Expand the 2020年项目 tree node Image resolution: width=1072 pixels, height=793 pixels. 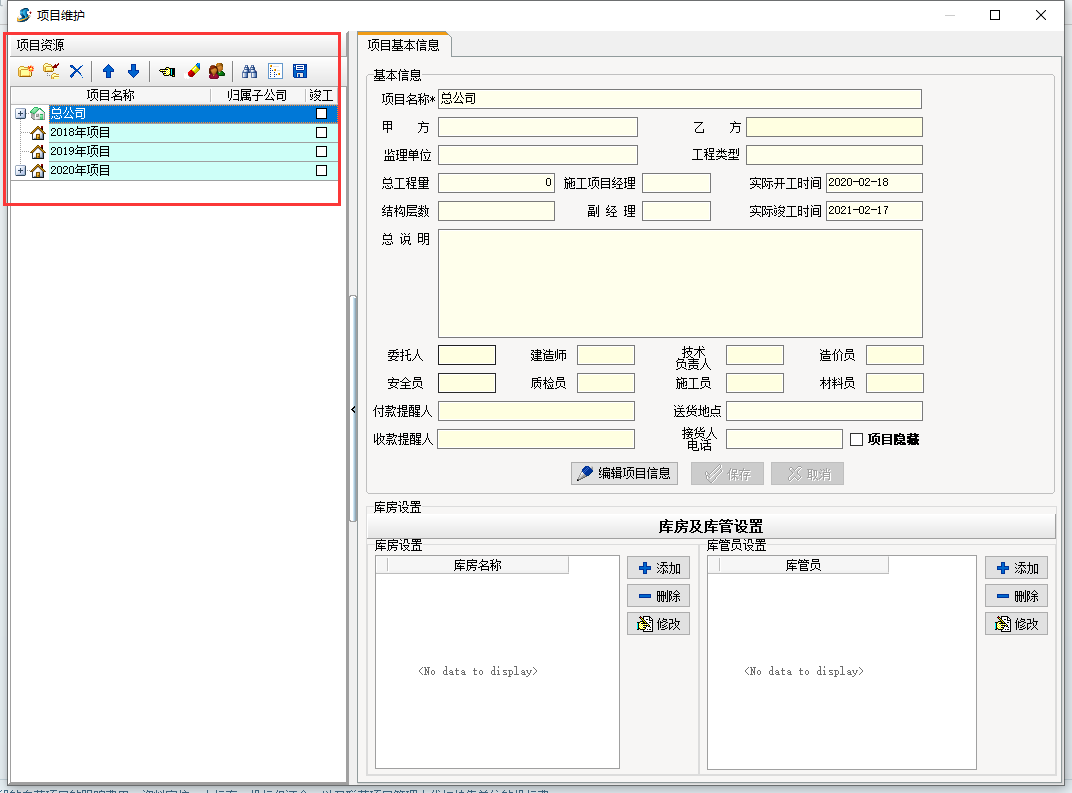point(20,171)
